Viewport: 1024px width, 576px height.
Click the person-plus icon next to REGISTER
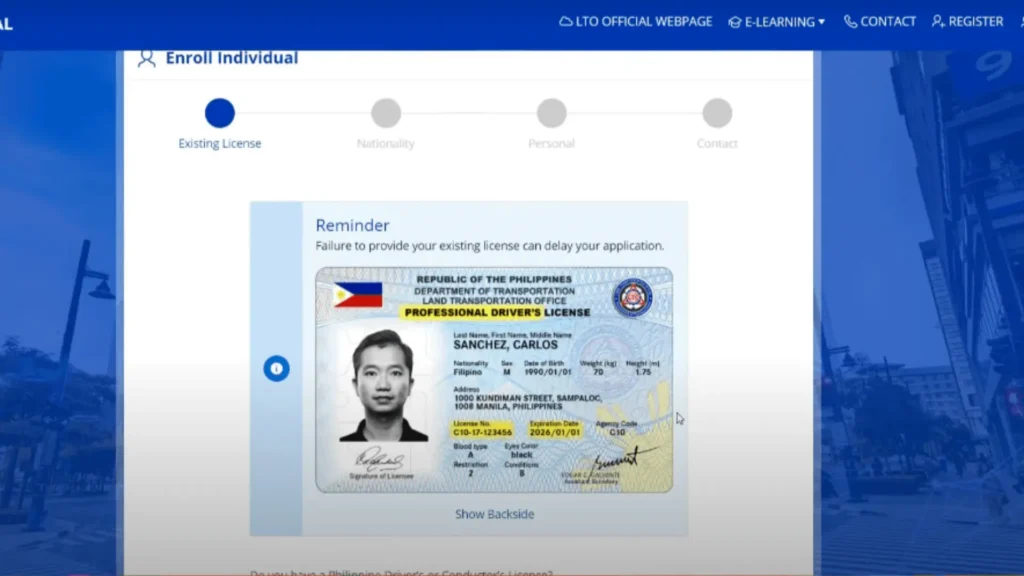click(936, 21)
